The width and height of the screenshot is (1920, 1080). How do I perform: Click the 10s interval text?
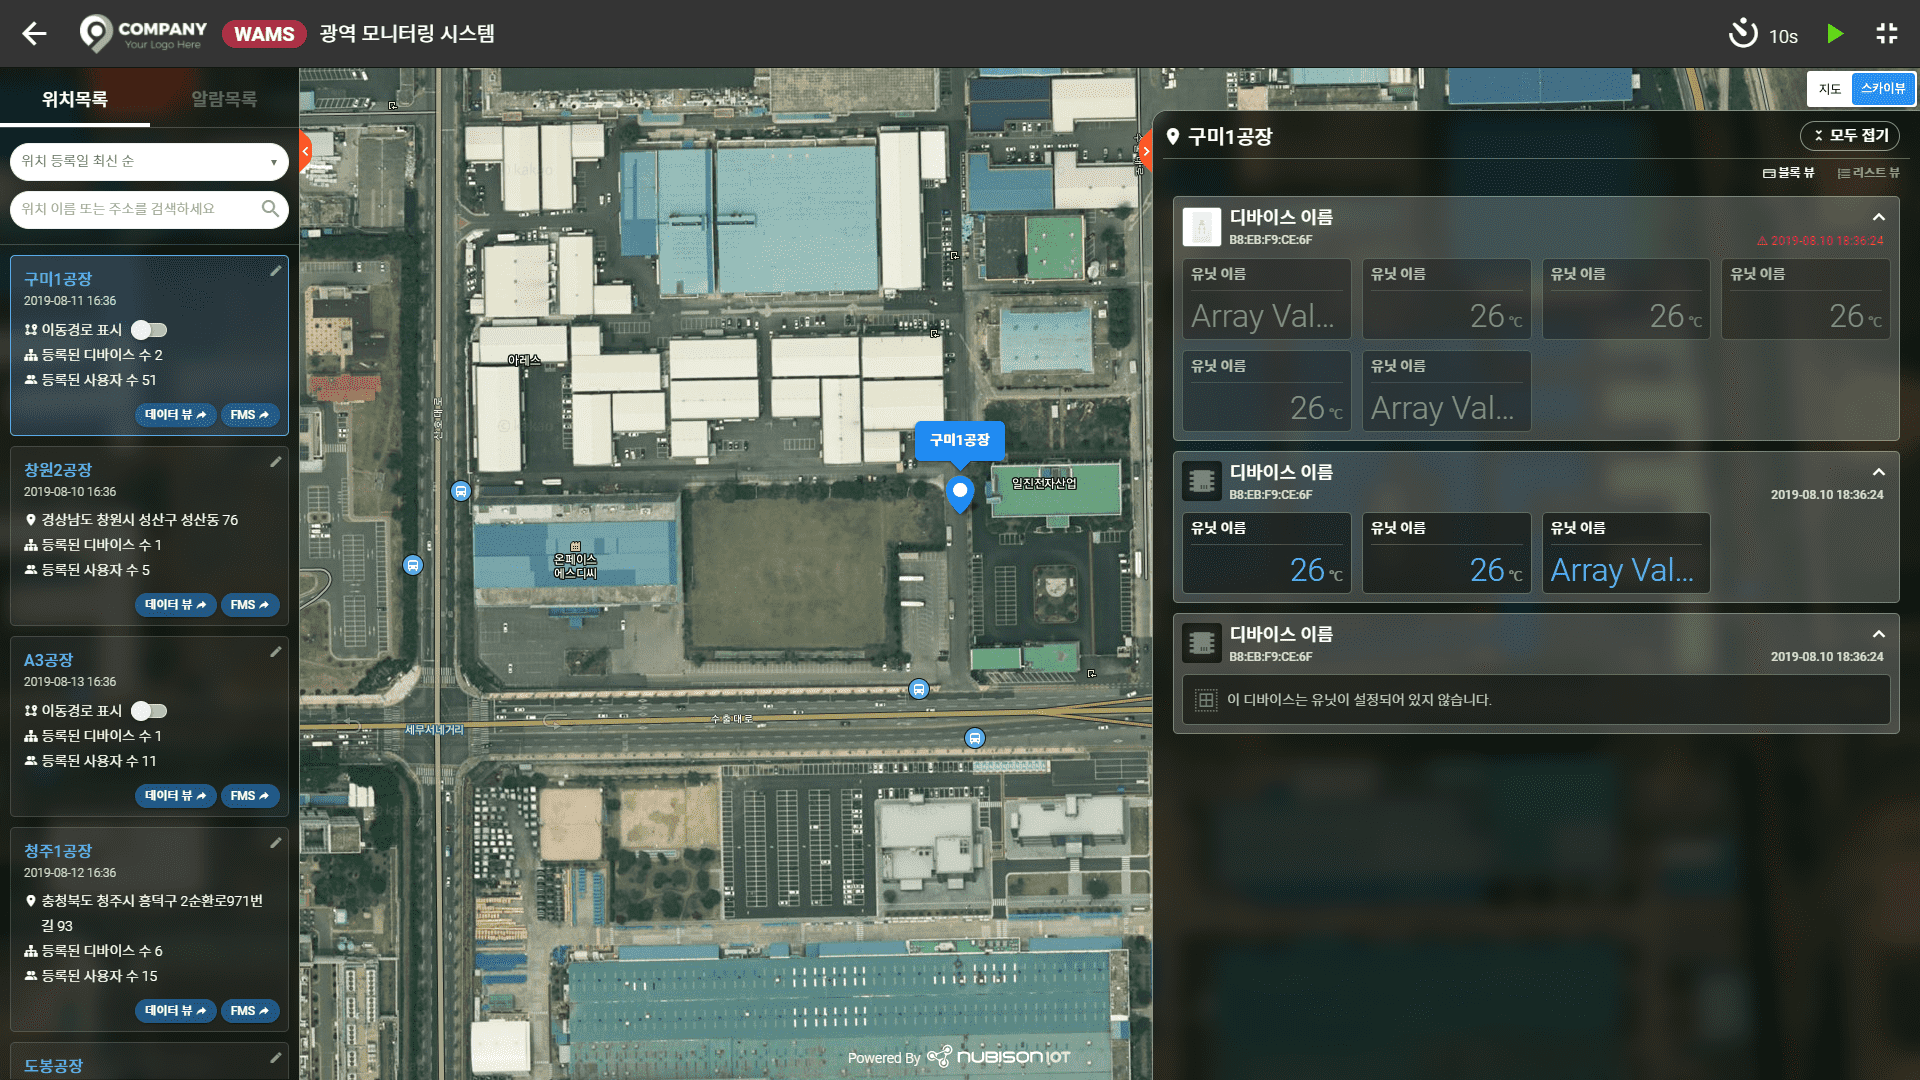1783,37
